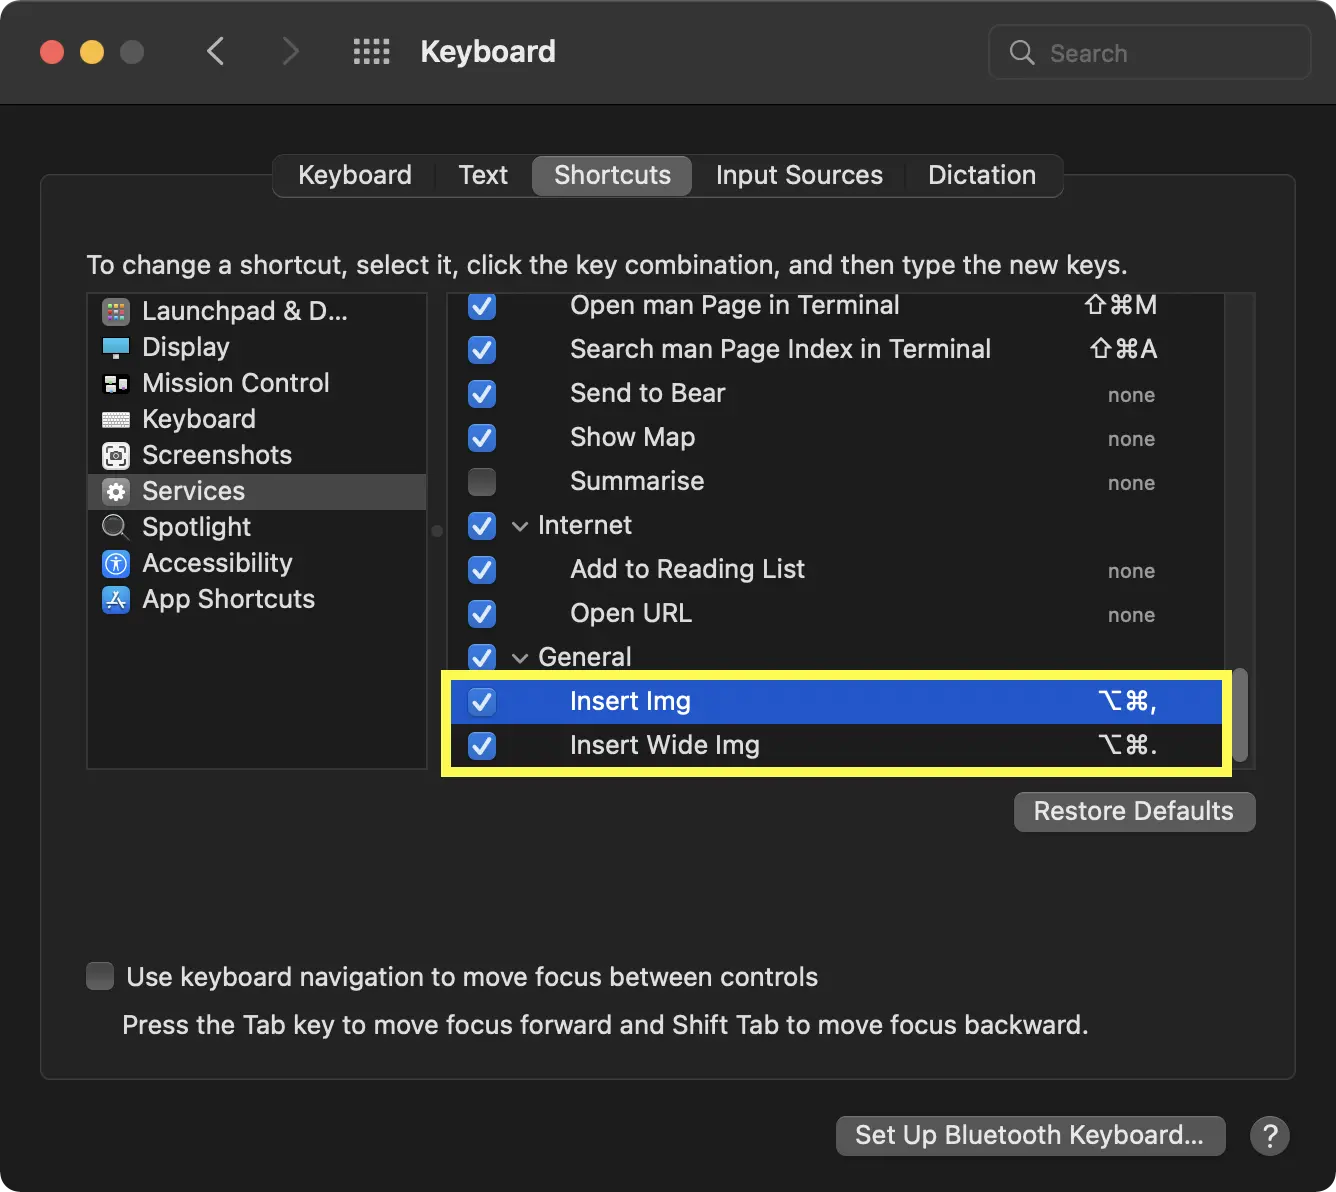Open the show-all-preferences grid icon
Screen dimensions: 1336x1192
click(x=371, y=51)
